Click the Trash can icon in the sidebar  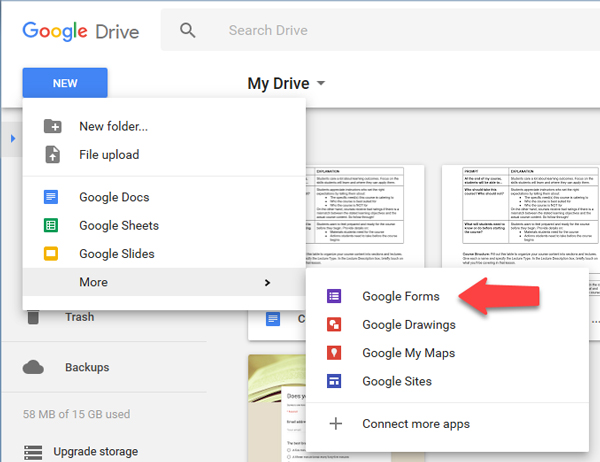pos(33,317)
